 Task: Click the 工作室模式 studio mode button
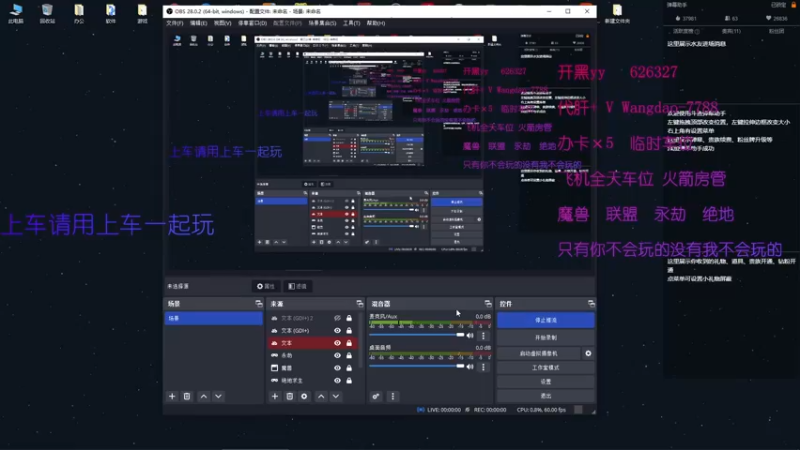pos(545,367)
